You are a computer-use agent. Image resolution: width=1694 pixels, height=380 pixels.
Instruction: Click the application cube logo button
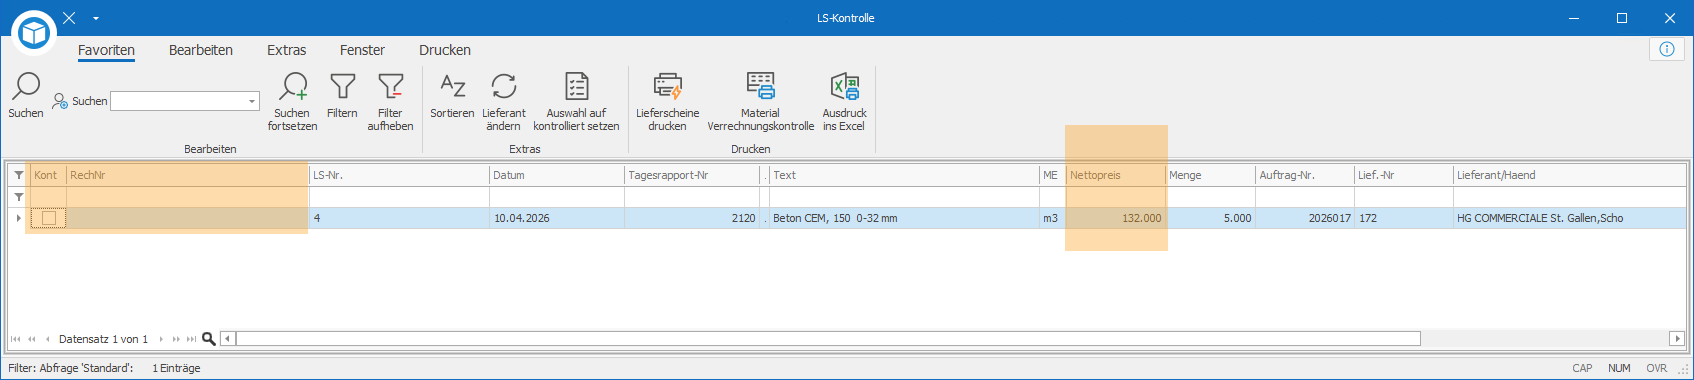35,33
